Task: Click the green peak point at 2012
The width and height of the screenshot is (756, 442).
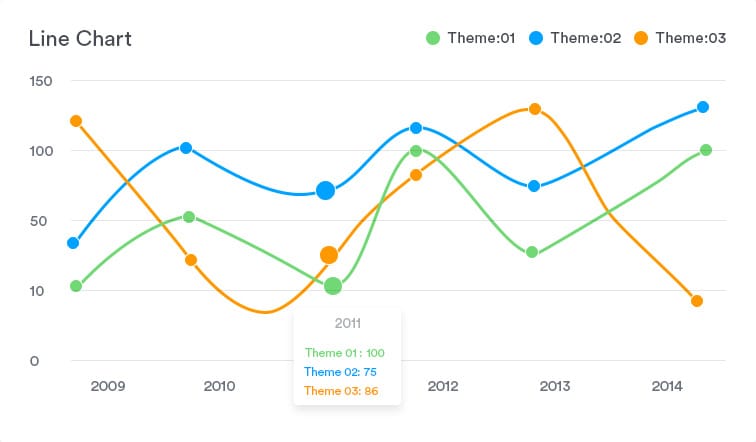Action: point(416,151)
